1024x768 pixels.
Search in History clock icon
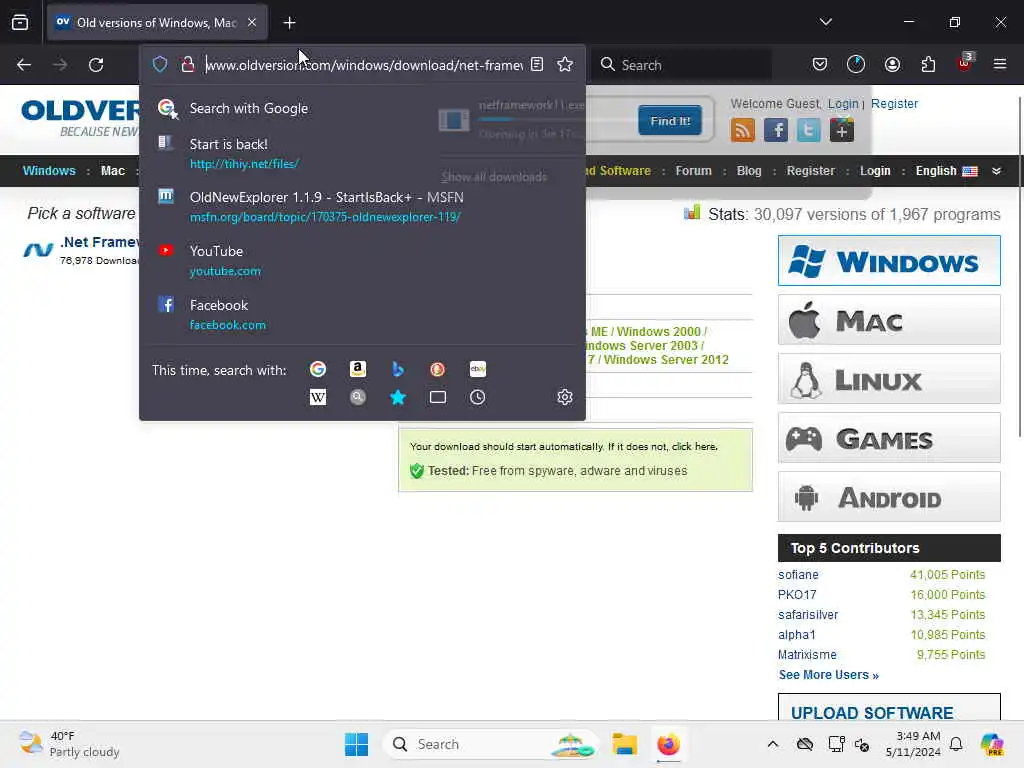477,397
